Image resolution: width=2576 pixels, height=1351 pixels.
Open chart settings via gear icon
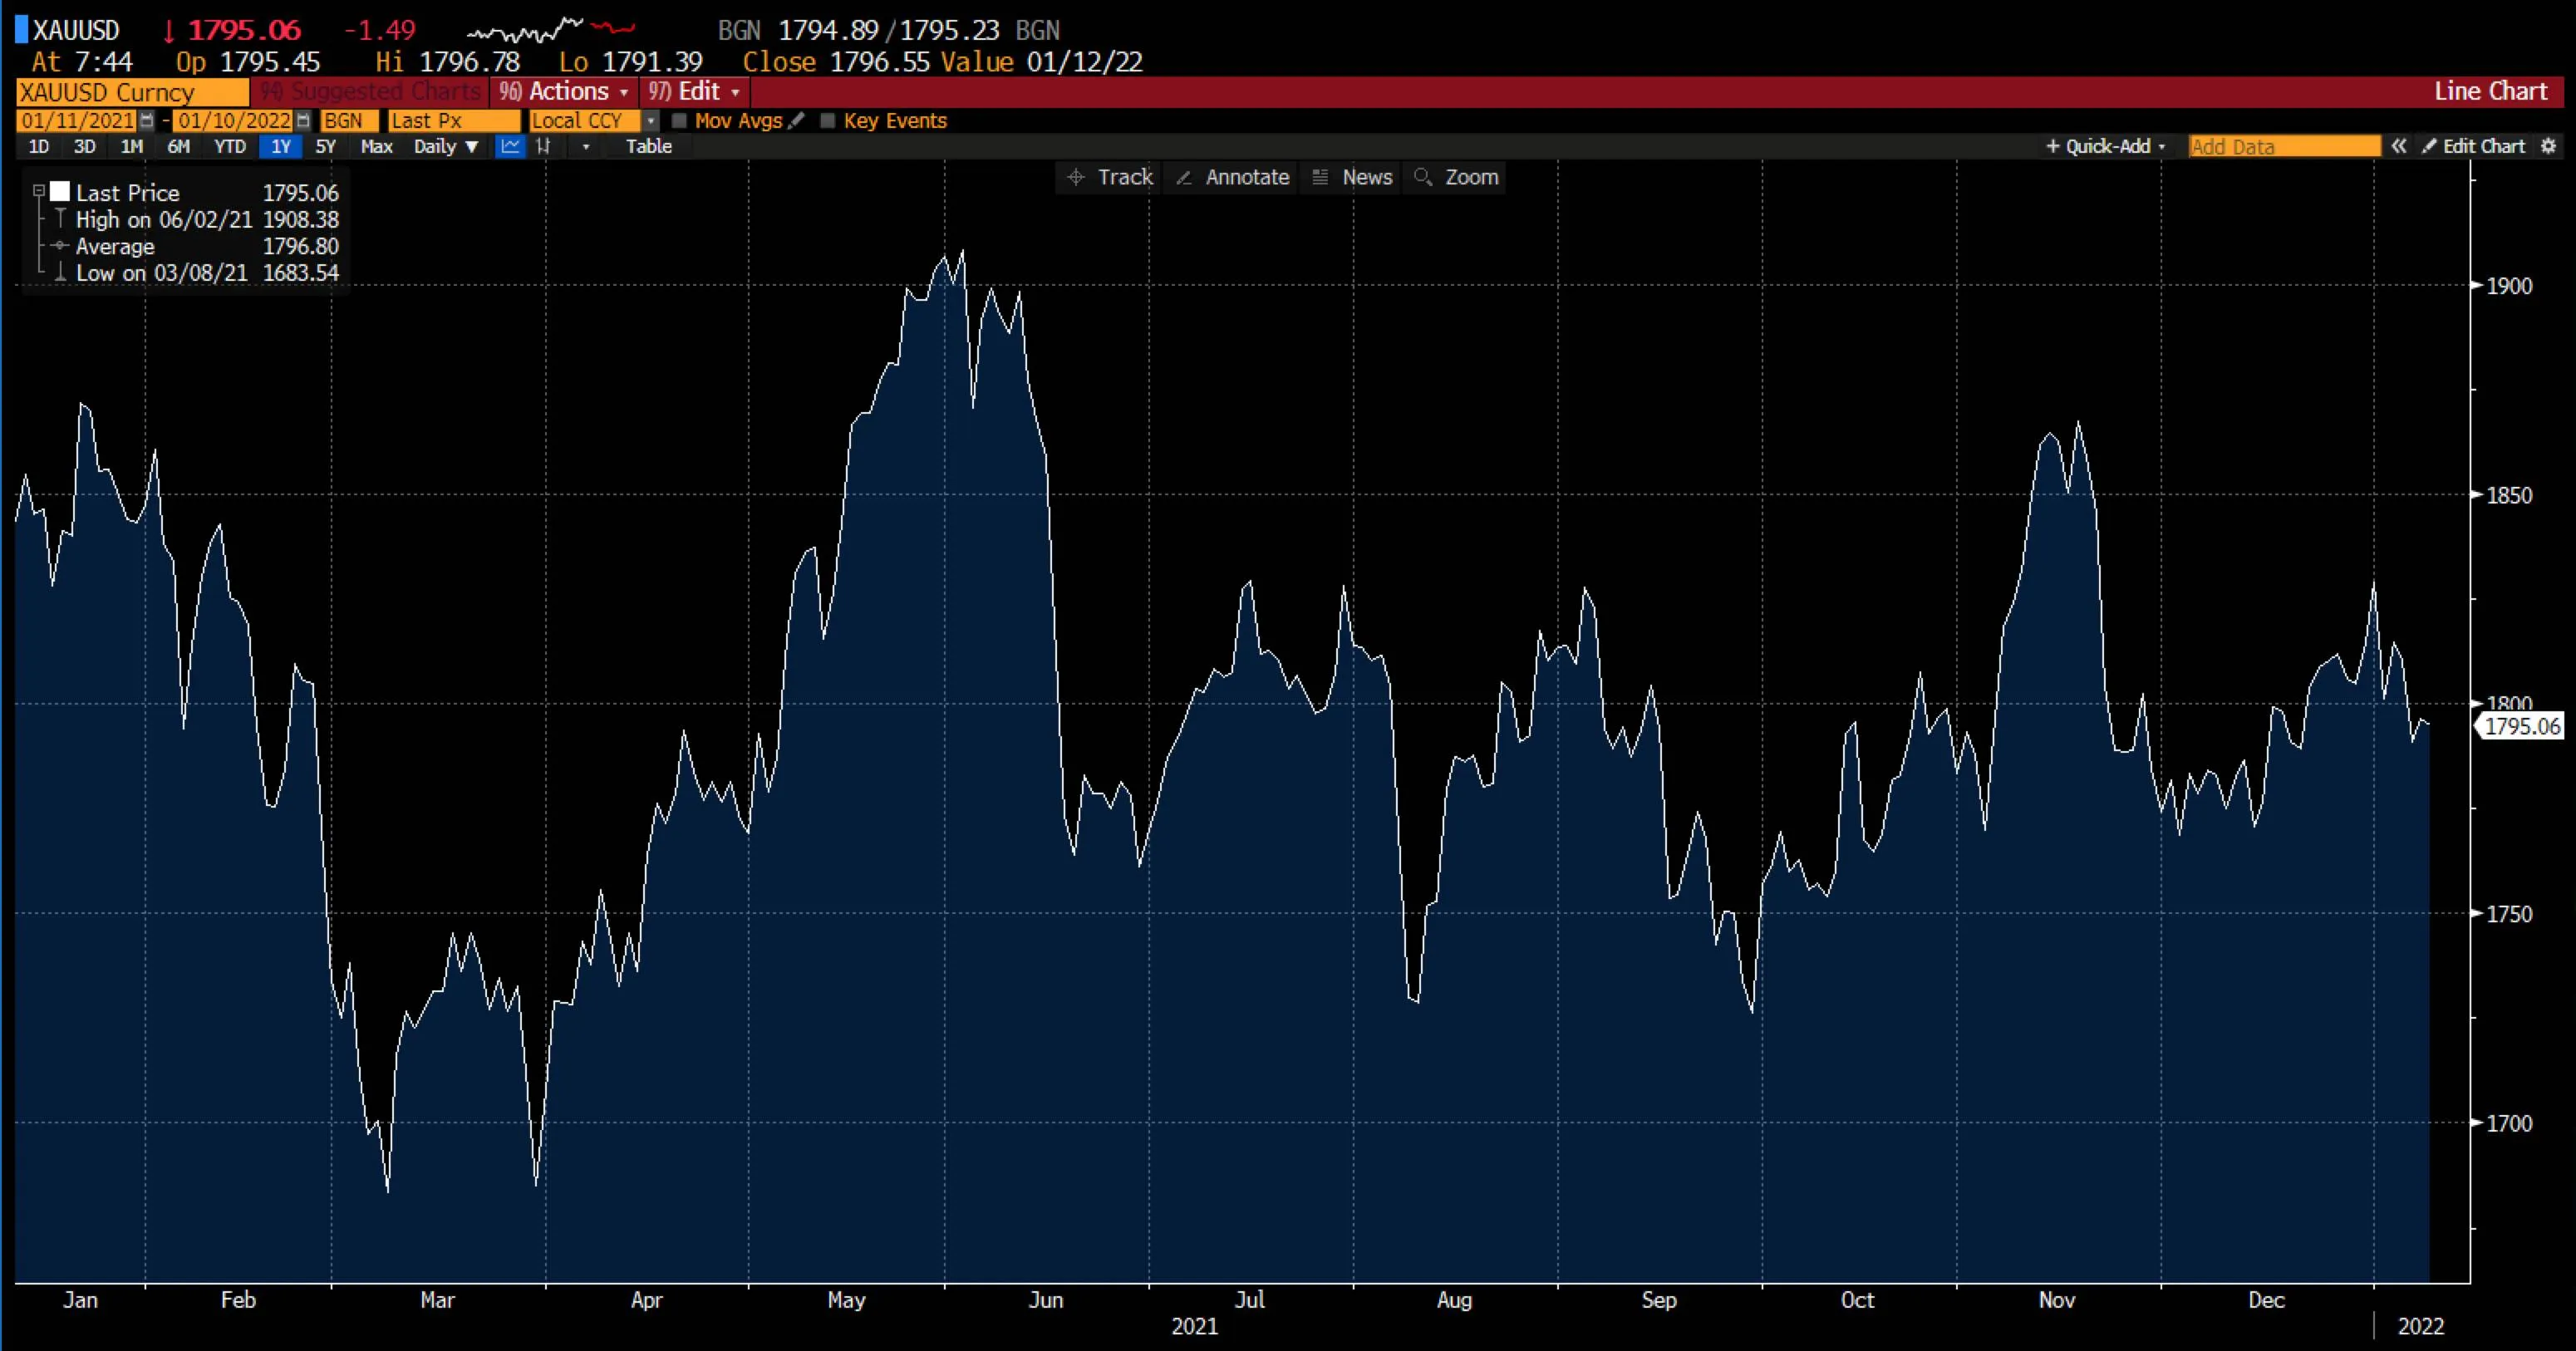[2549, 146]
